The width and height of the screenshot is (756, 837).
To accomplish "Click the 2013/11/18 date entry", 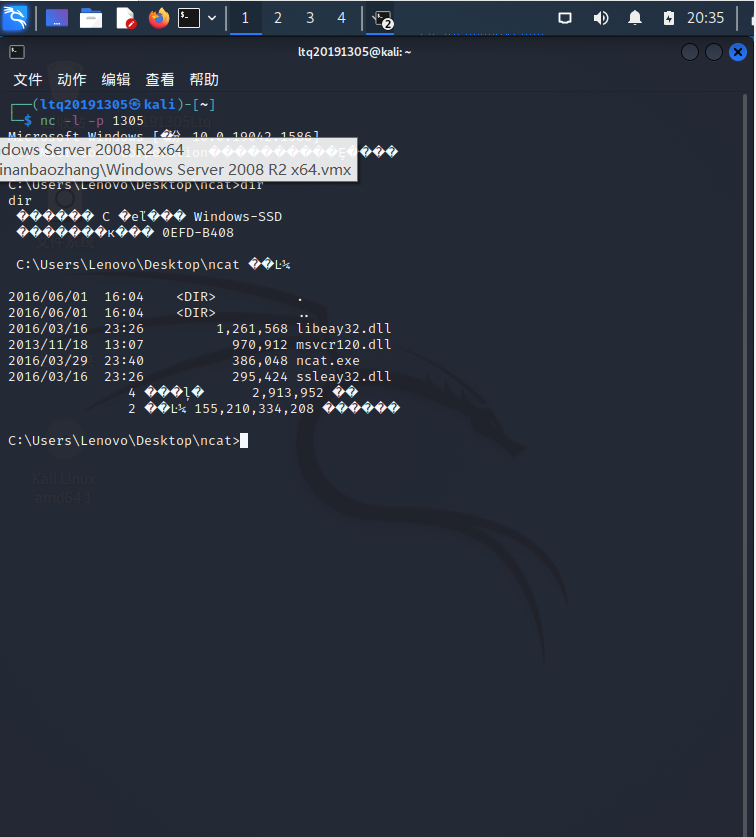I will [x=48, y=345].
